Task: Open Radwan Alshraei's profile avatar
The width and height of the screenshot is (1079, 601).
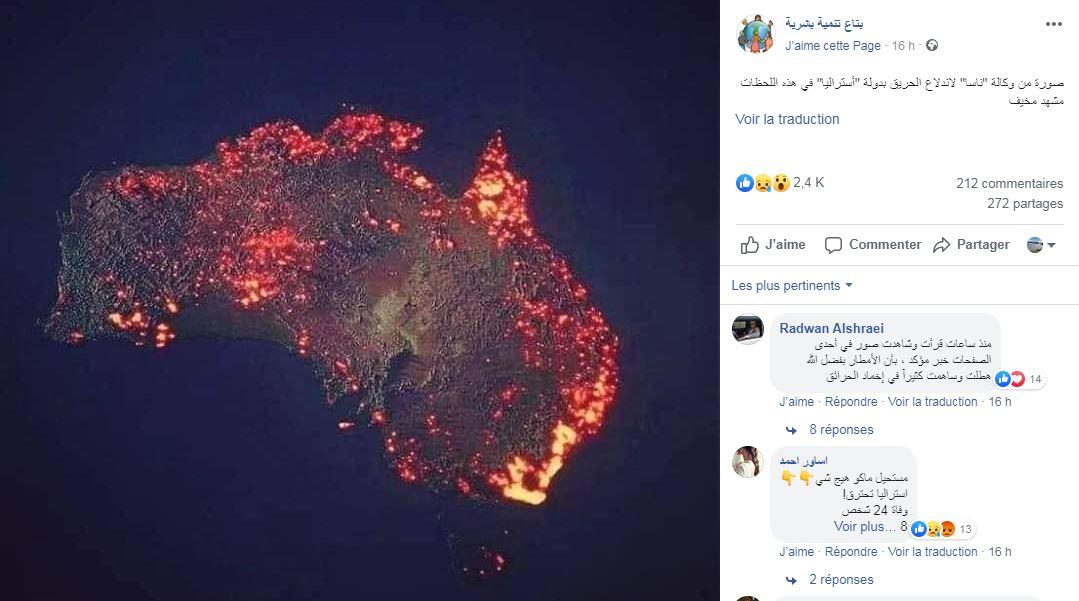Action: 747,330
